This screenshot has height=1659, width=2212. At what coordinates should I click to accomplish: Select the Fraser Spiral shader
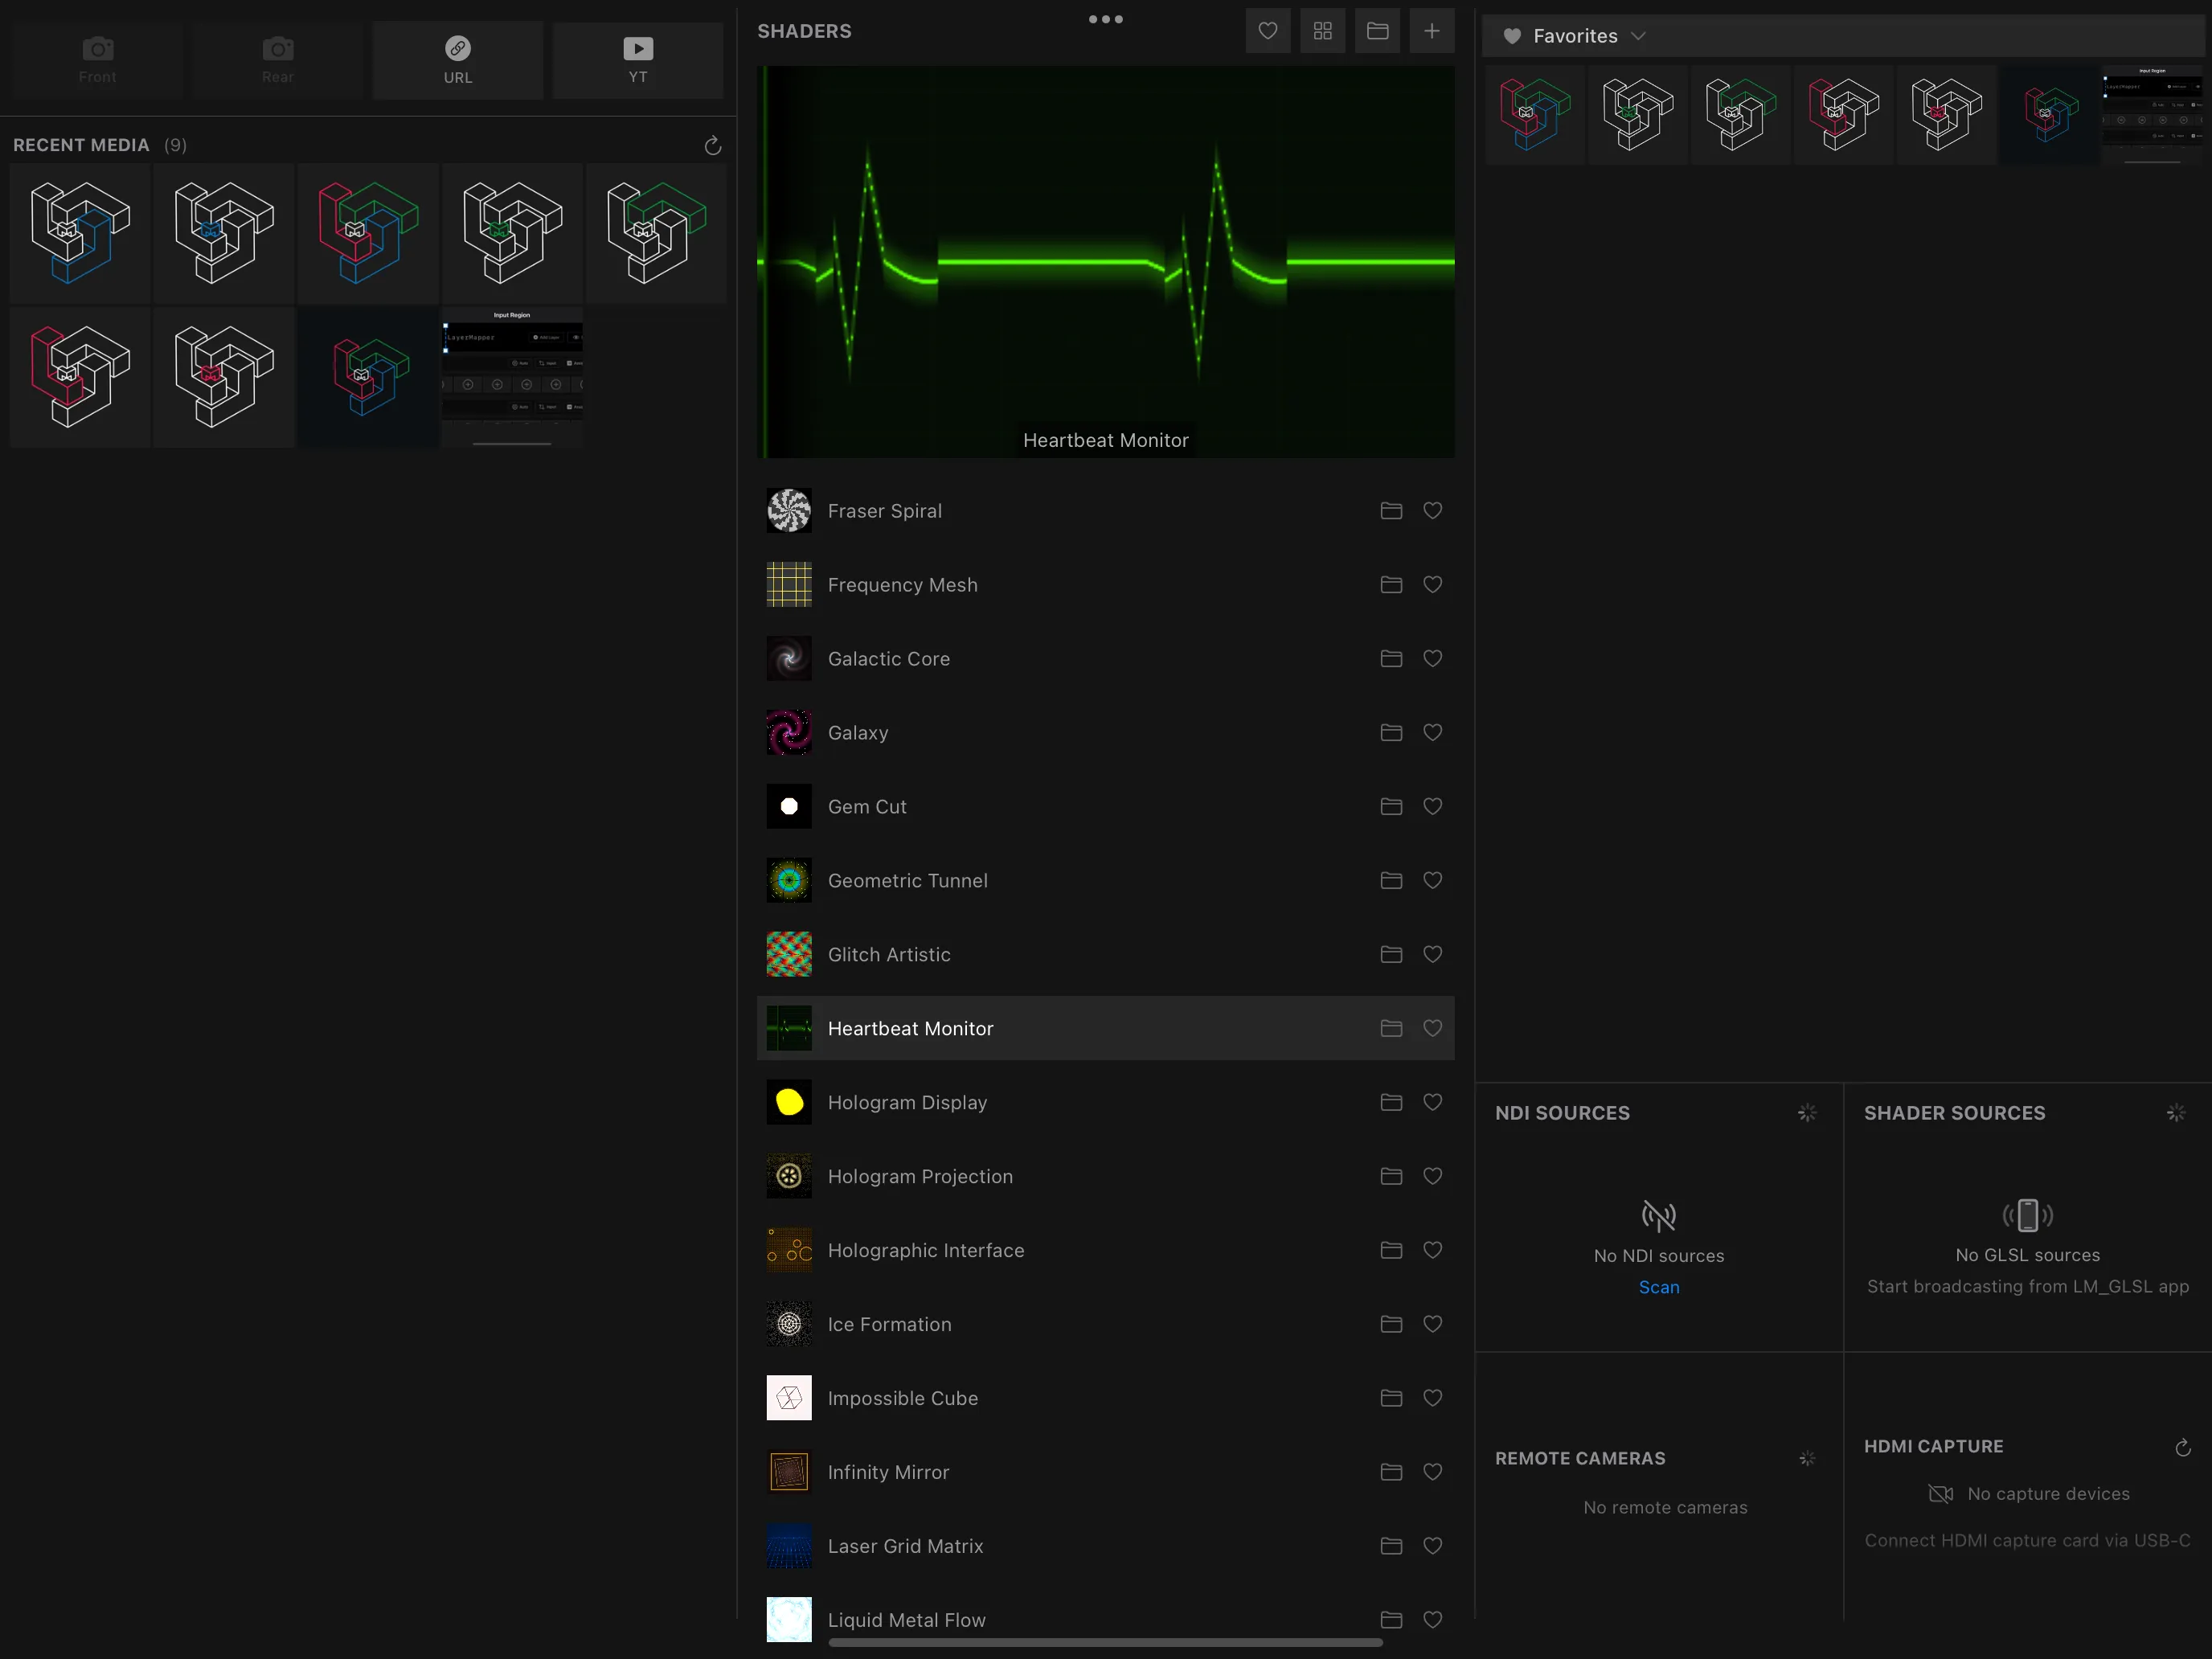point(1105,511)
